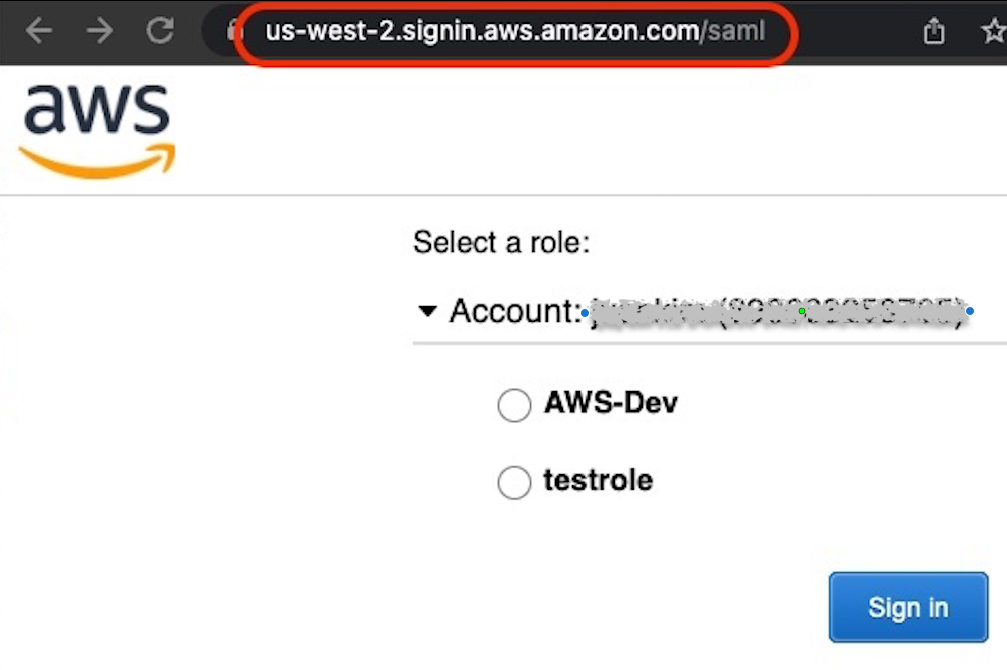
Task: Go forward to the next page
Action: point(99,30)
